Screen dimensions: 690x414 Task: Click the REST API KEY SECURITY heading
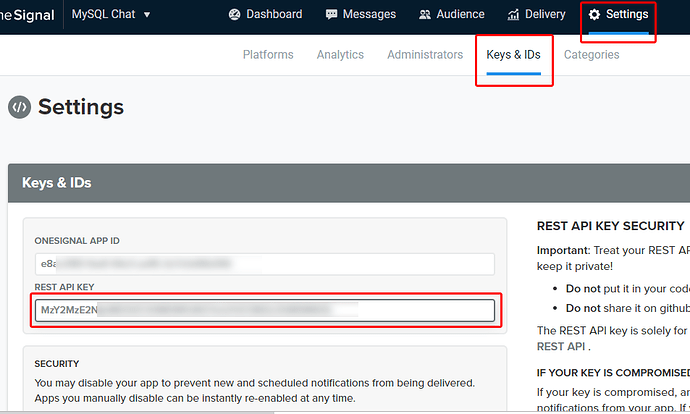pos(610,226)
